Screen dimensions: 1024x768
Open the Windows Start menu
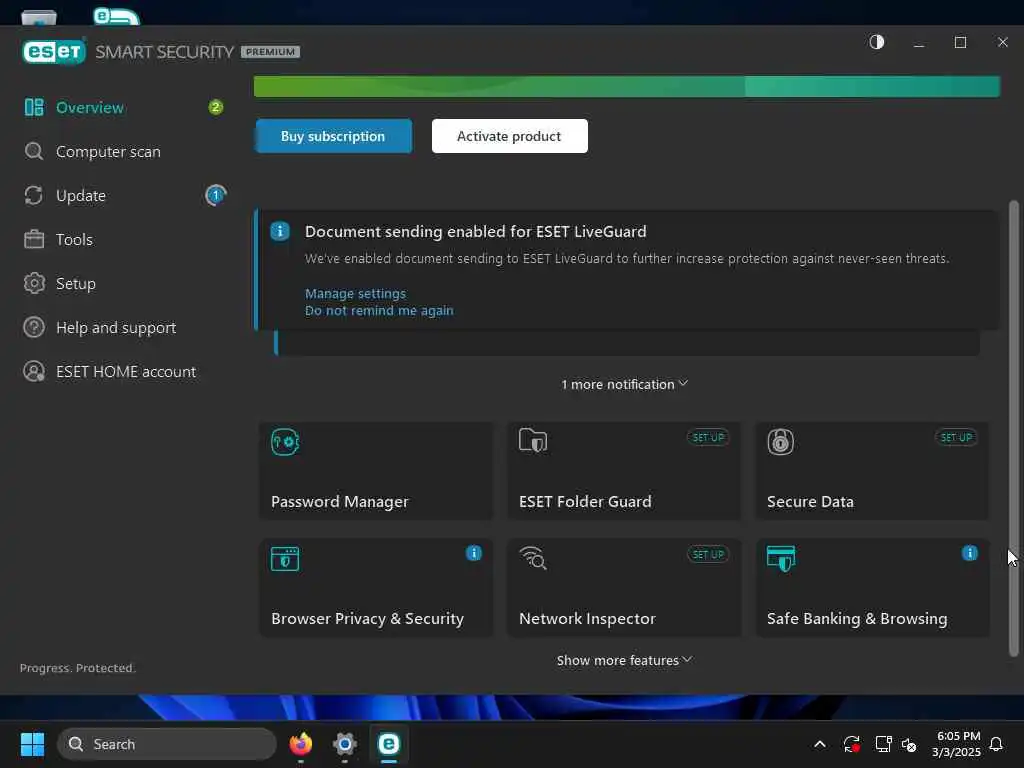[33, 744]
